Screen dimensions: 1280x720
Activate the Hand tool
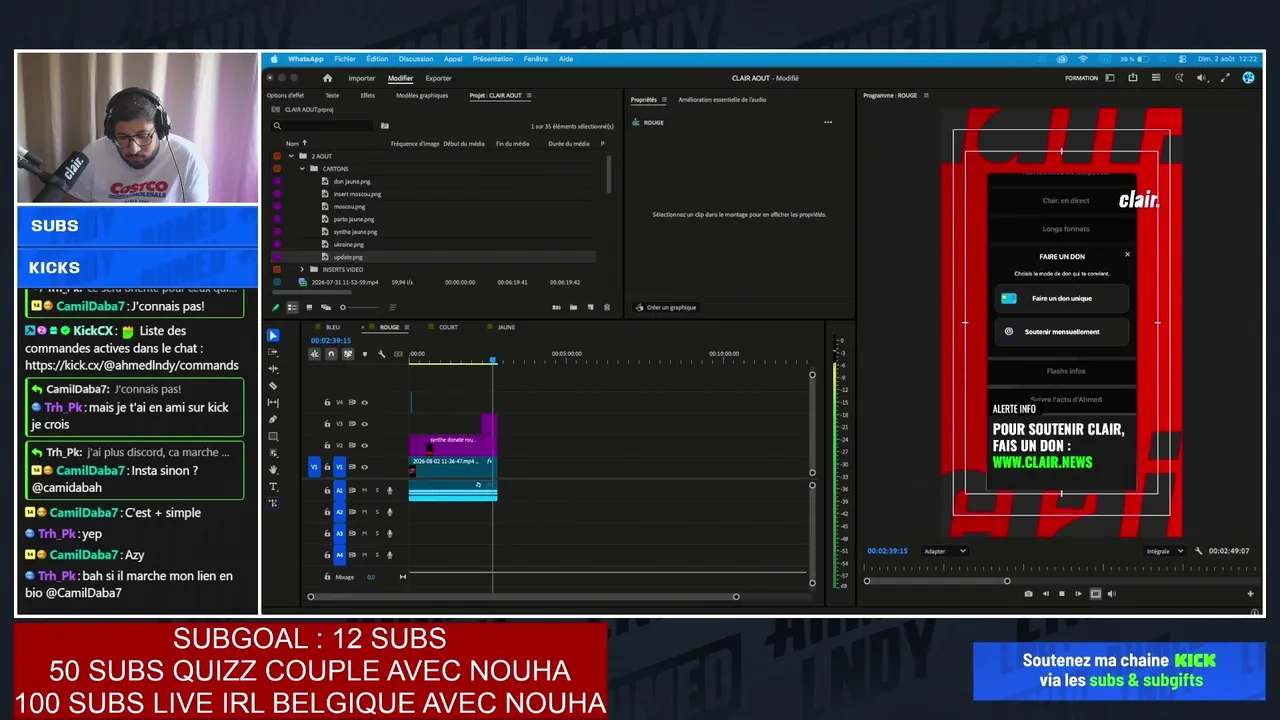click(x=273, y=470)
